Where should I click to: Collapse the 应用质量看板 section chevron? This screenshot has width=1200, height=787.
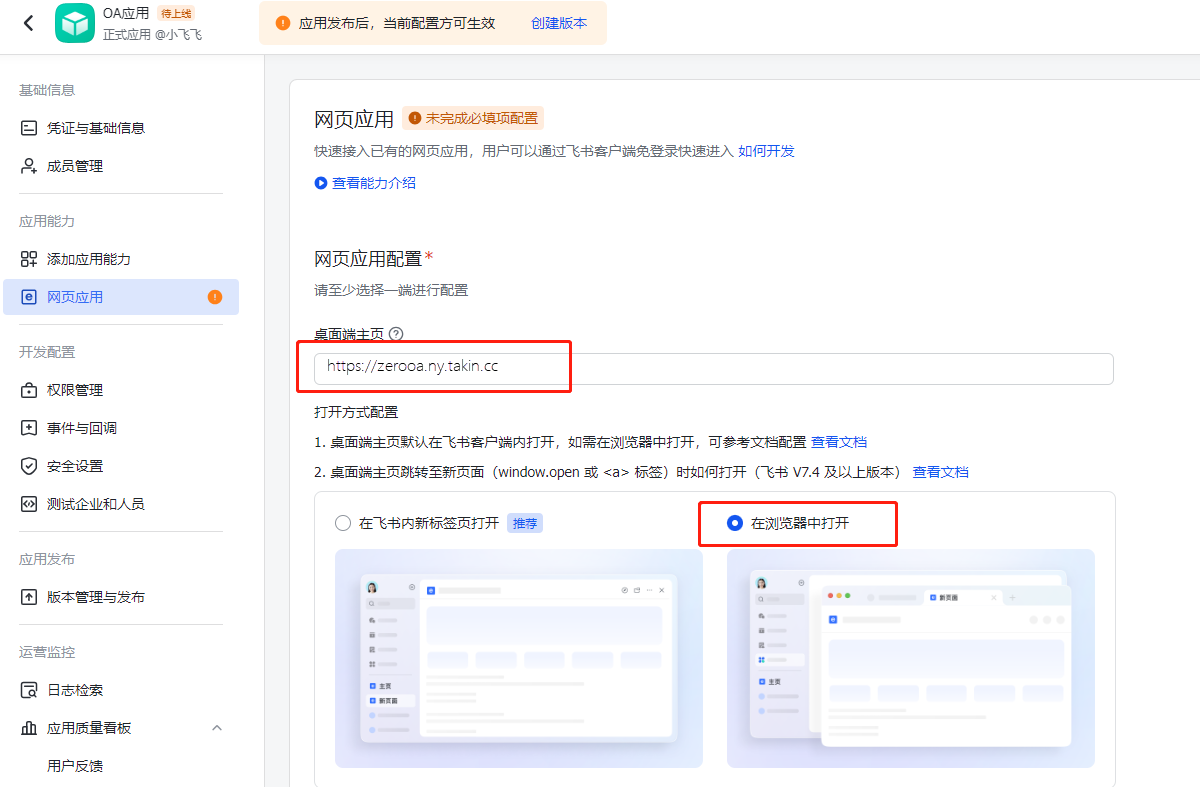coord(217,728)
